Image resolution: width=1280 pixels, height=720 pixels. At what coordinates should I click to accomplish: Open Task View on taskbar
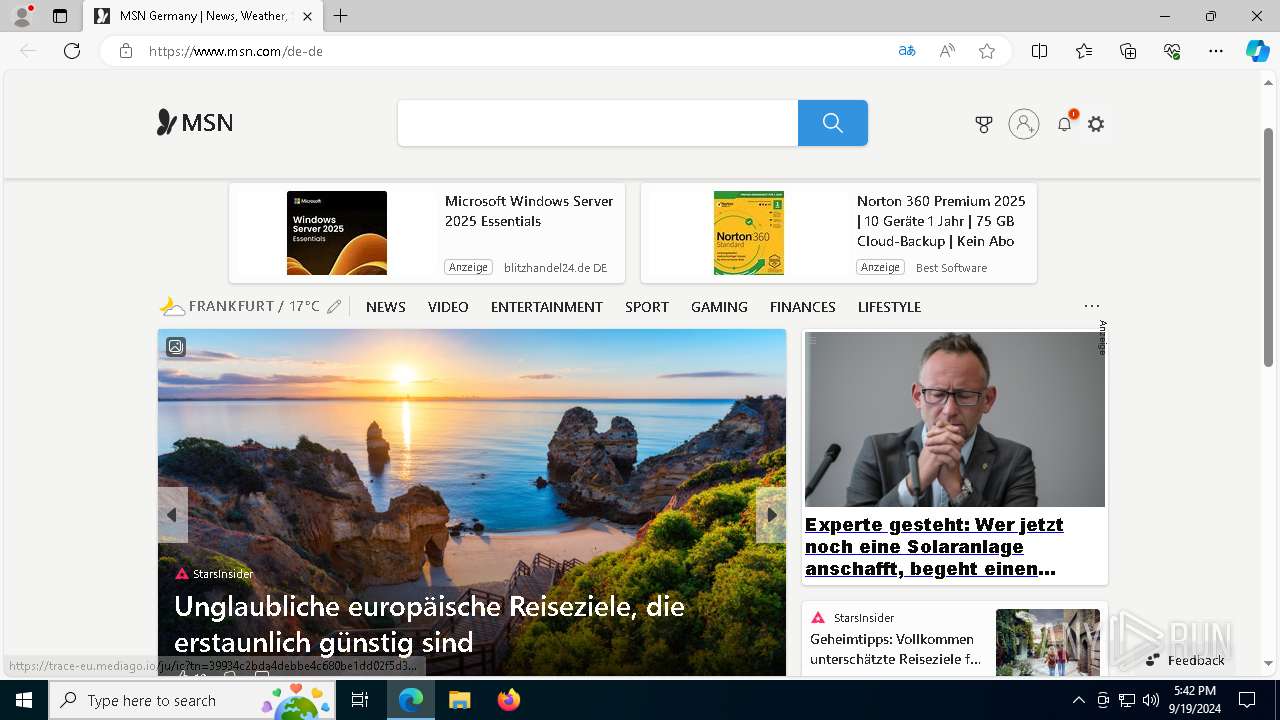tap(360, 700)
